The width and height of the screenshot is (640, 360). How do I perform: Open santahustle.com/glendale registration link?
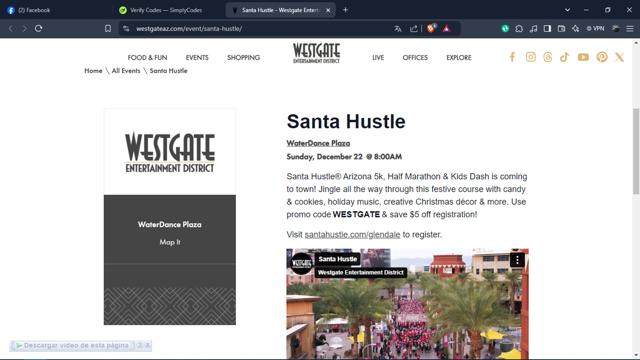click(352, 235)
